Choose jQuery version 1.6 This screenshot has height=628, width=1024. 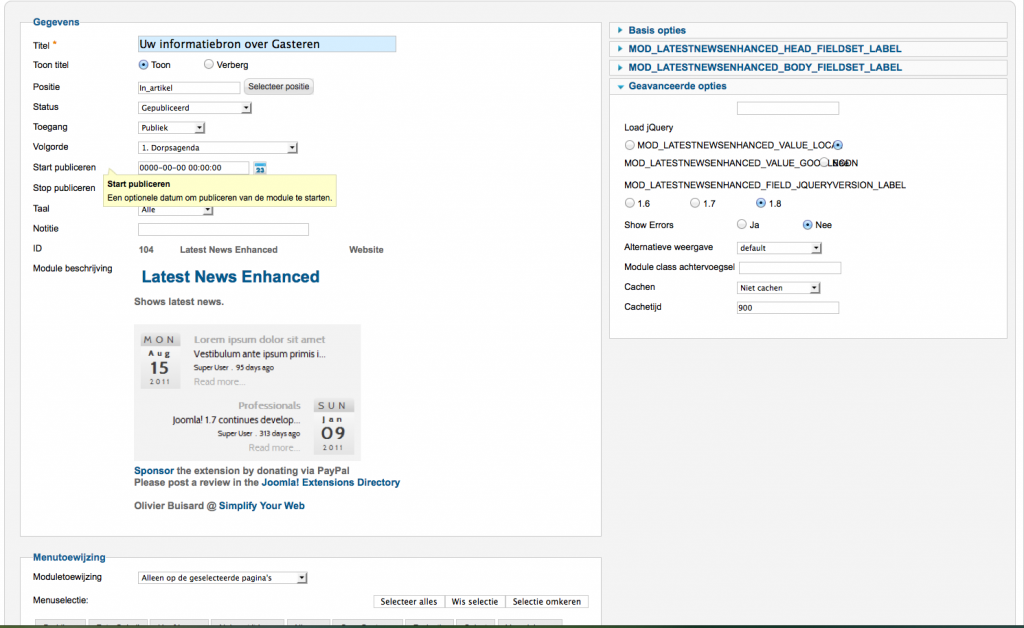point(630,204)
